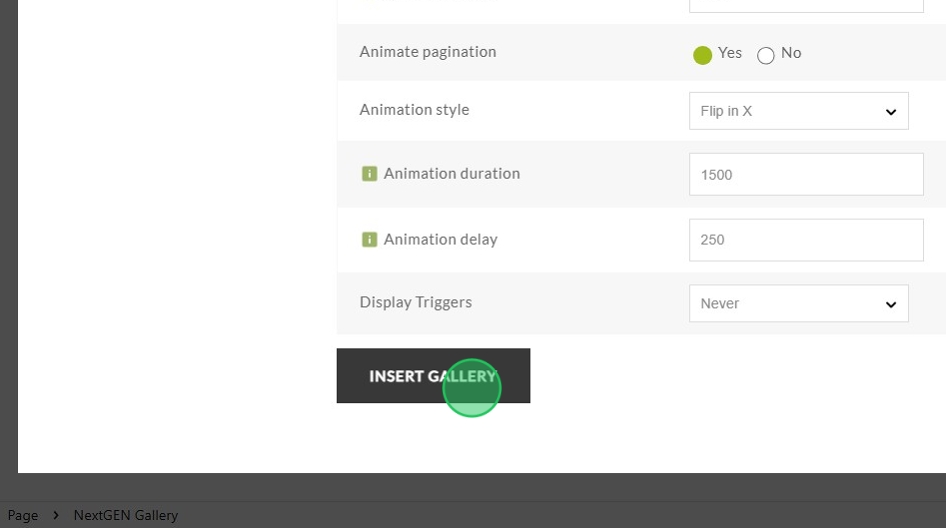Viewport: 946px width, 528px height.
Task: Click the Animation style label
Action: click(x=414, y=110)
